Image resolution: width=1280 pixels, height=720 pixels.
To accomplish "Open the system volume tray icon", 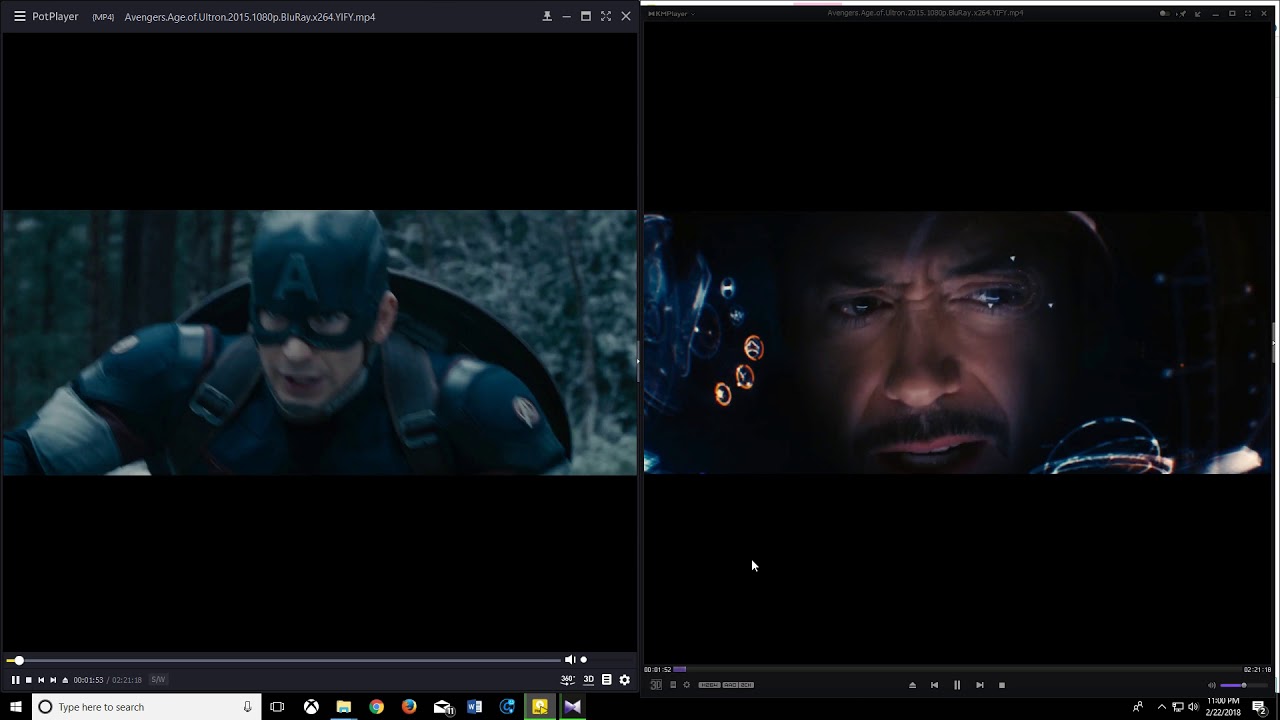I will click(x=1193, y=707).
